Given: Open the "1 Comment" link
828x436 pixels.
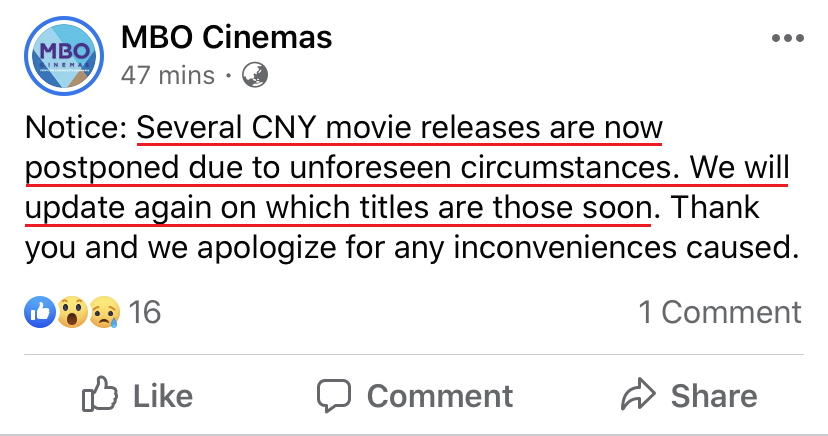Looking at the screenshot, I should click(720, 312).
